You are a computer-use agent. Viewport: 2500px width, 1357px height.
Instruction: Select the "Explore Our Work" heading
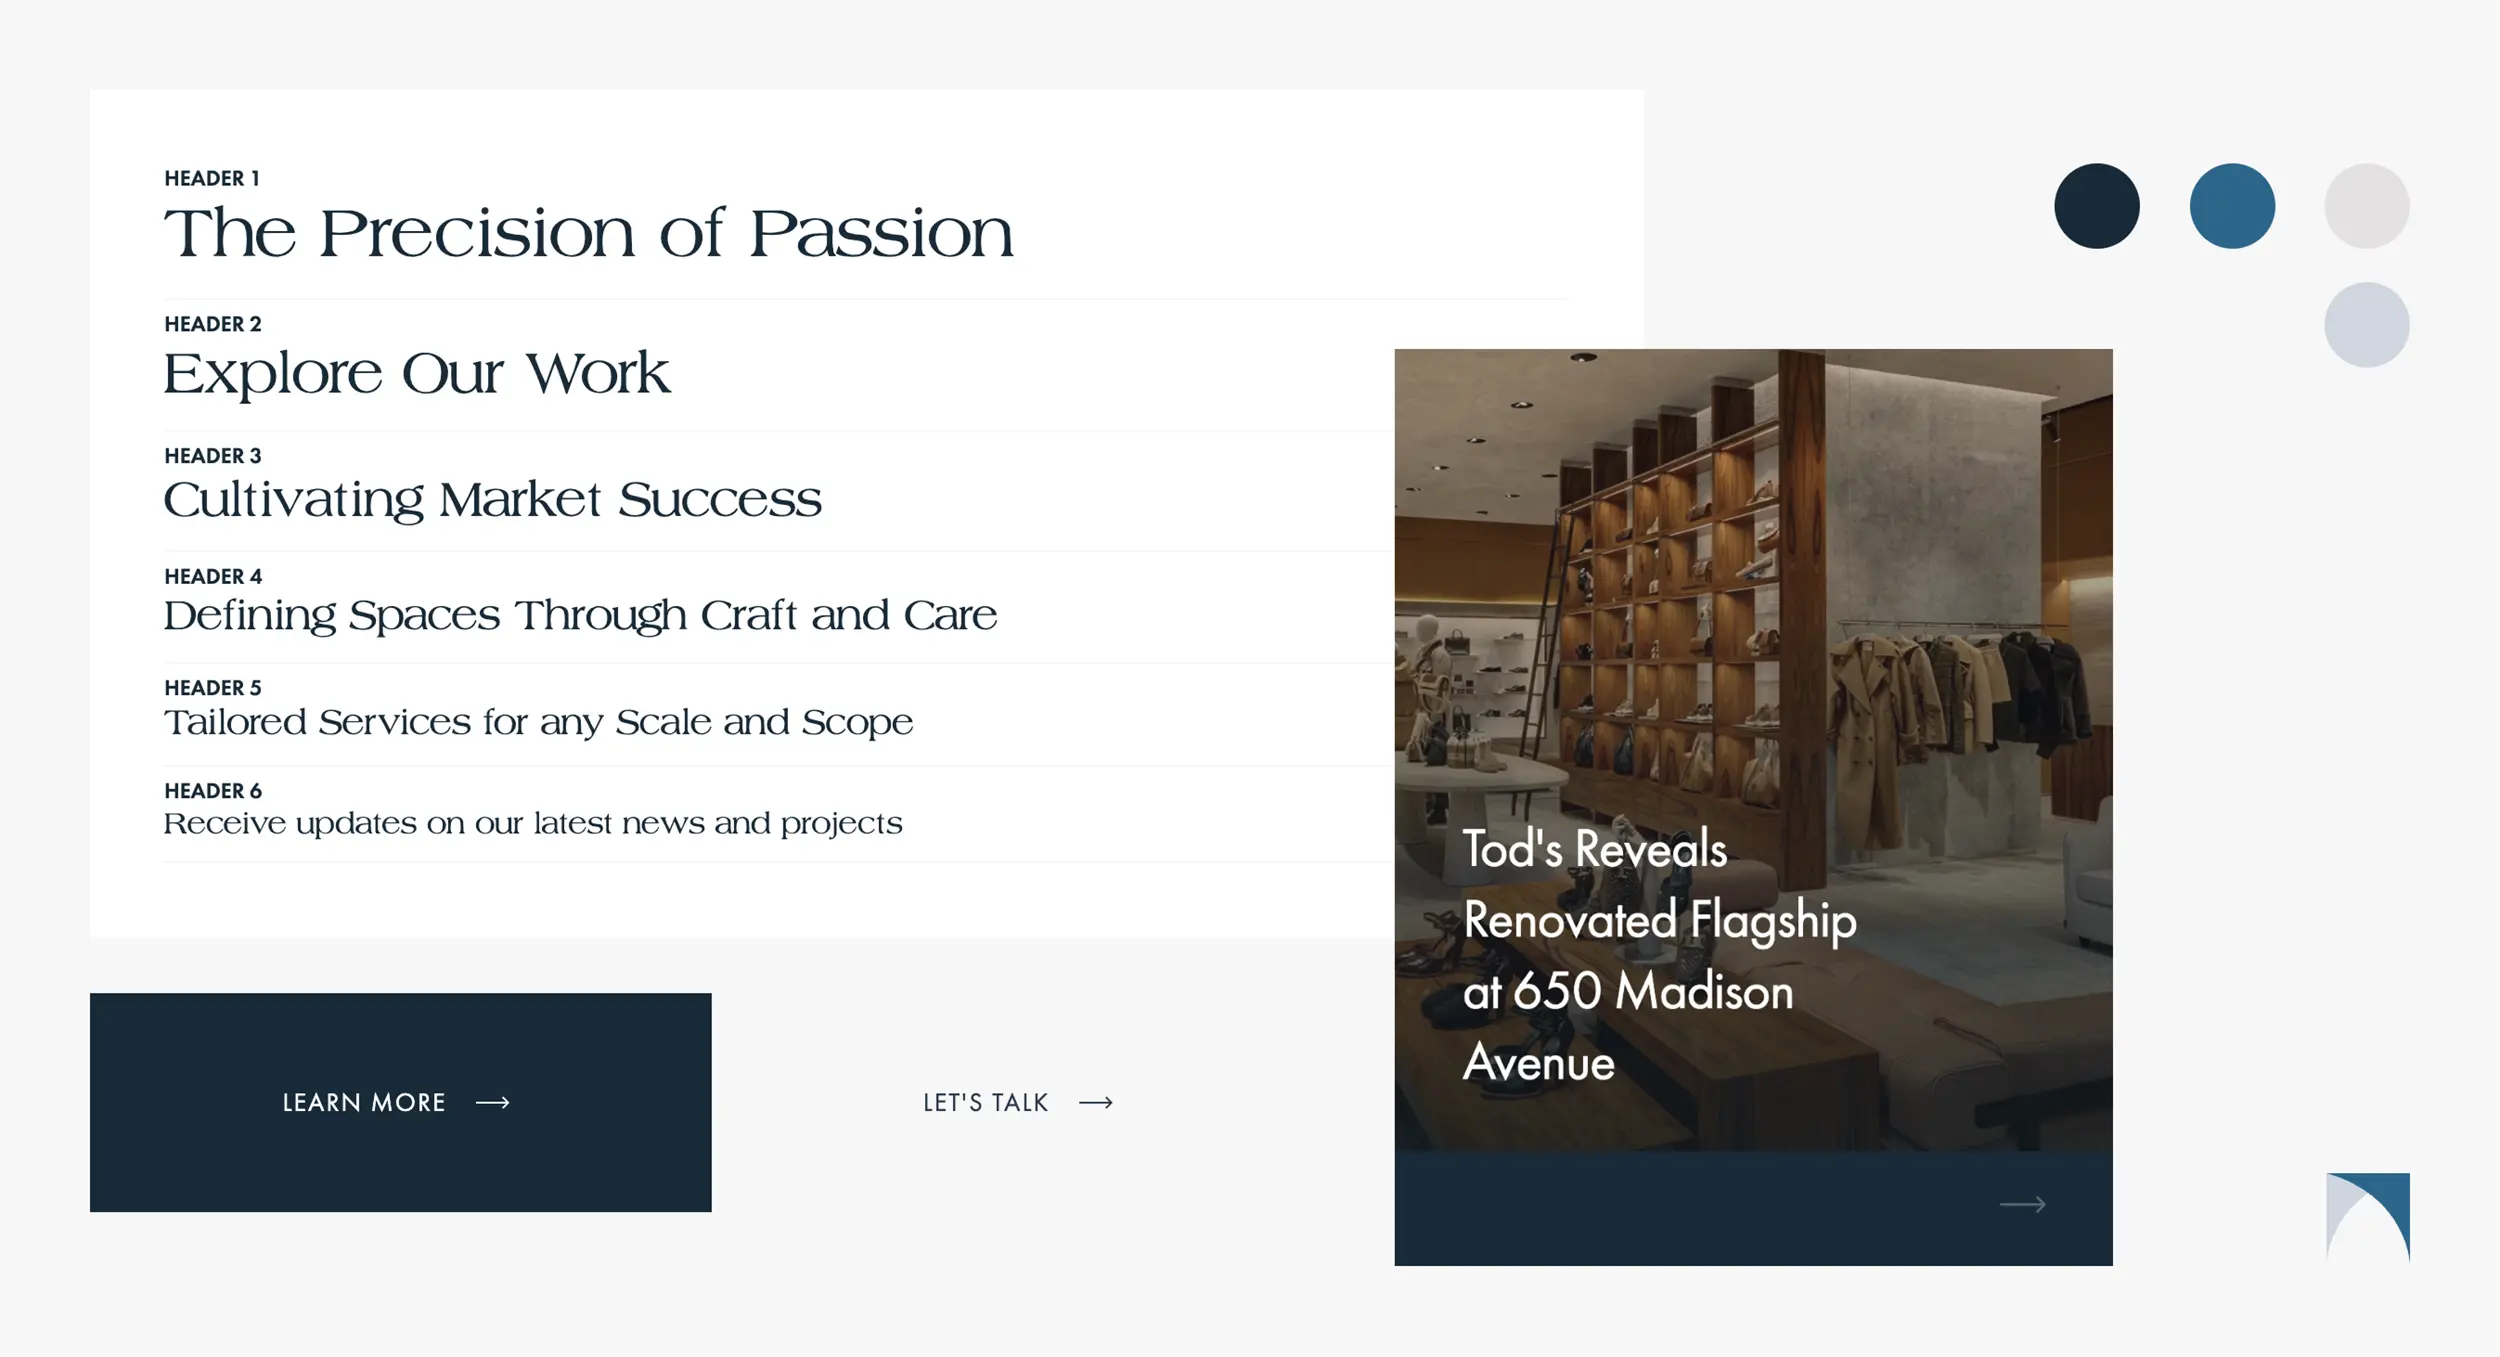[x=416, y=373]
